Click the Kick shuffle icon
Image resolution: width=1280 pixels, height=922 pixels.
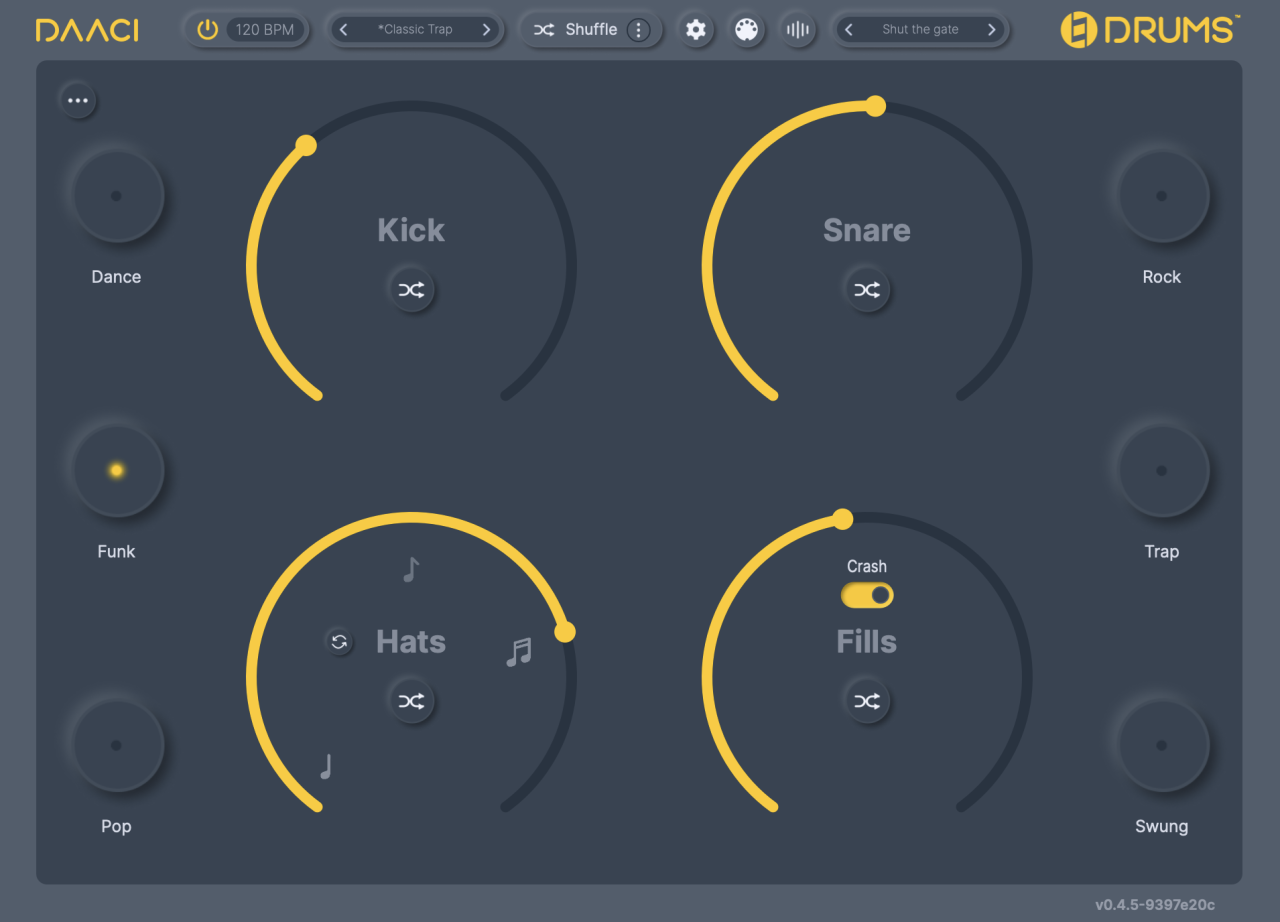(411, 290)
